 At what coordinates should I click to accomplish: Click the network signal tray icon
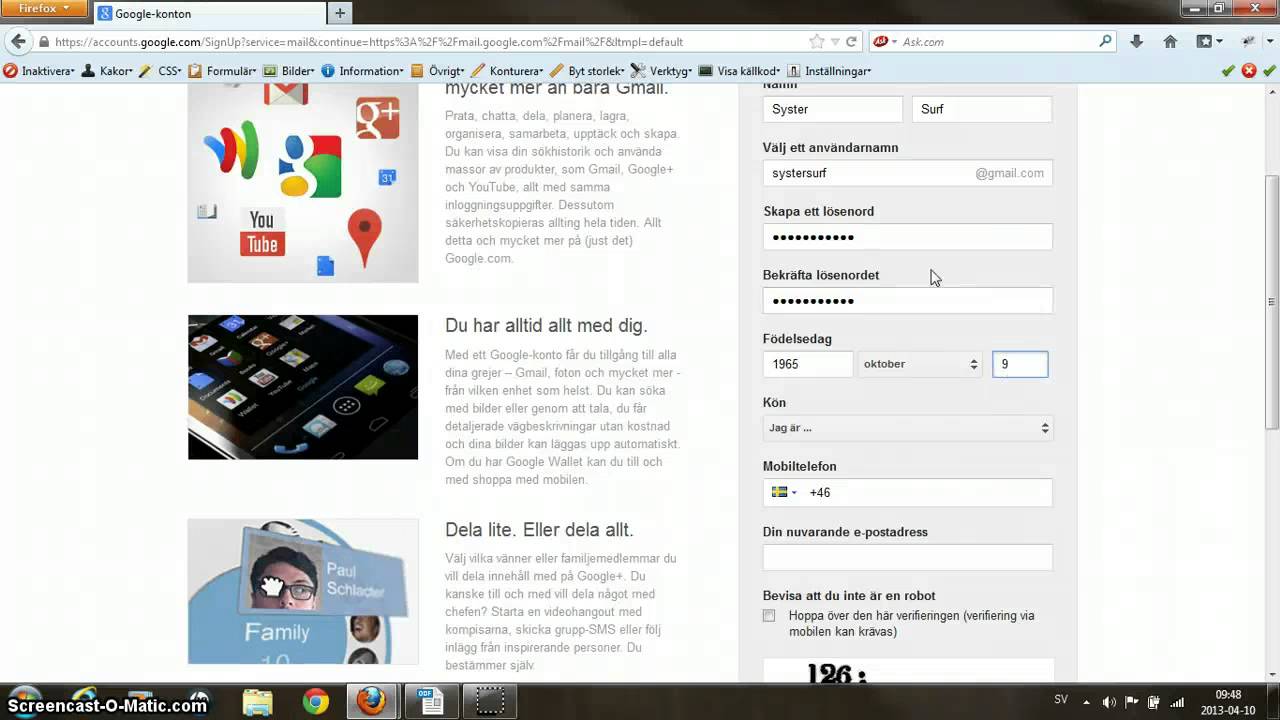click(1178, 702)
